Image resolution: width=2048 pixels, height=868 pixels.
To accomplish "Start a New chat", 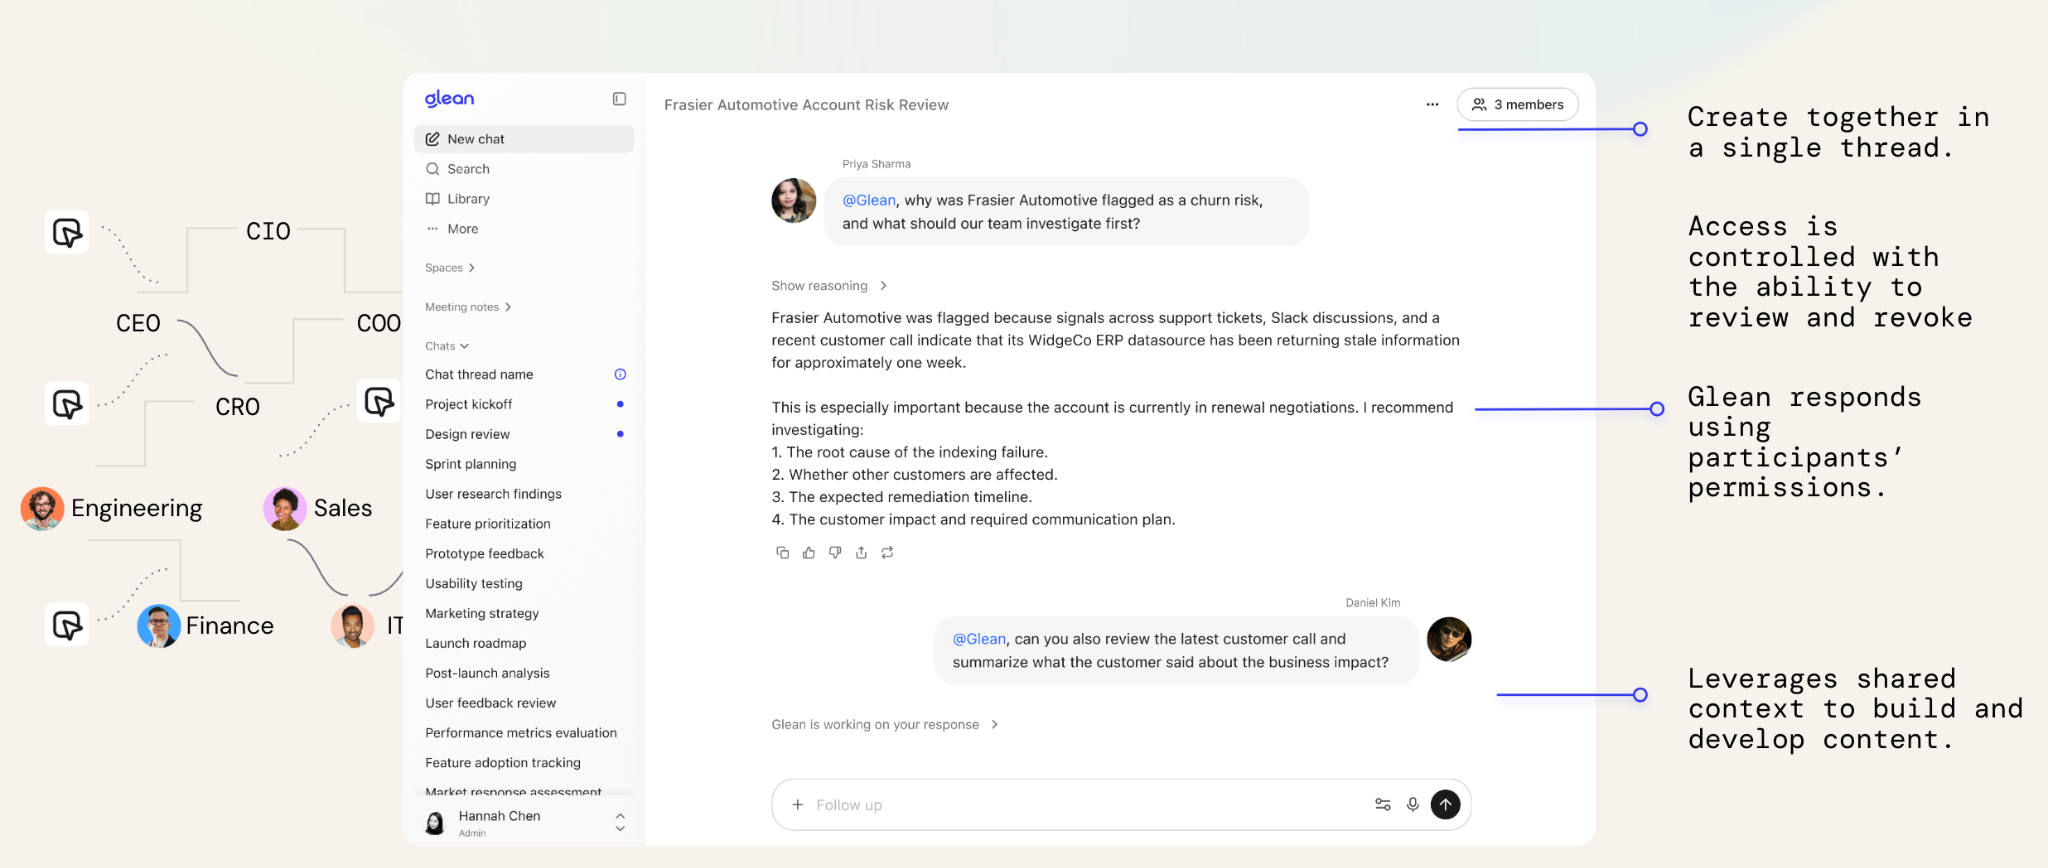I will (523, 139).
